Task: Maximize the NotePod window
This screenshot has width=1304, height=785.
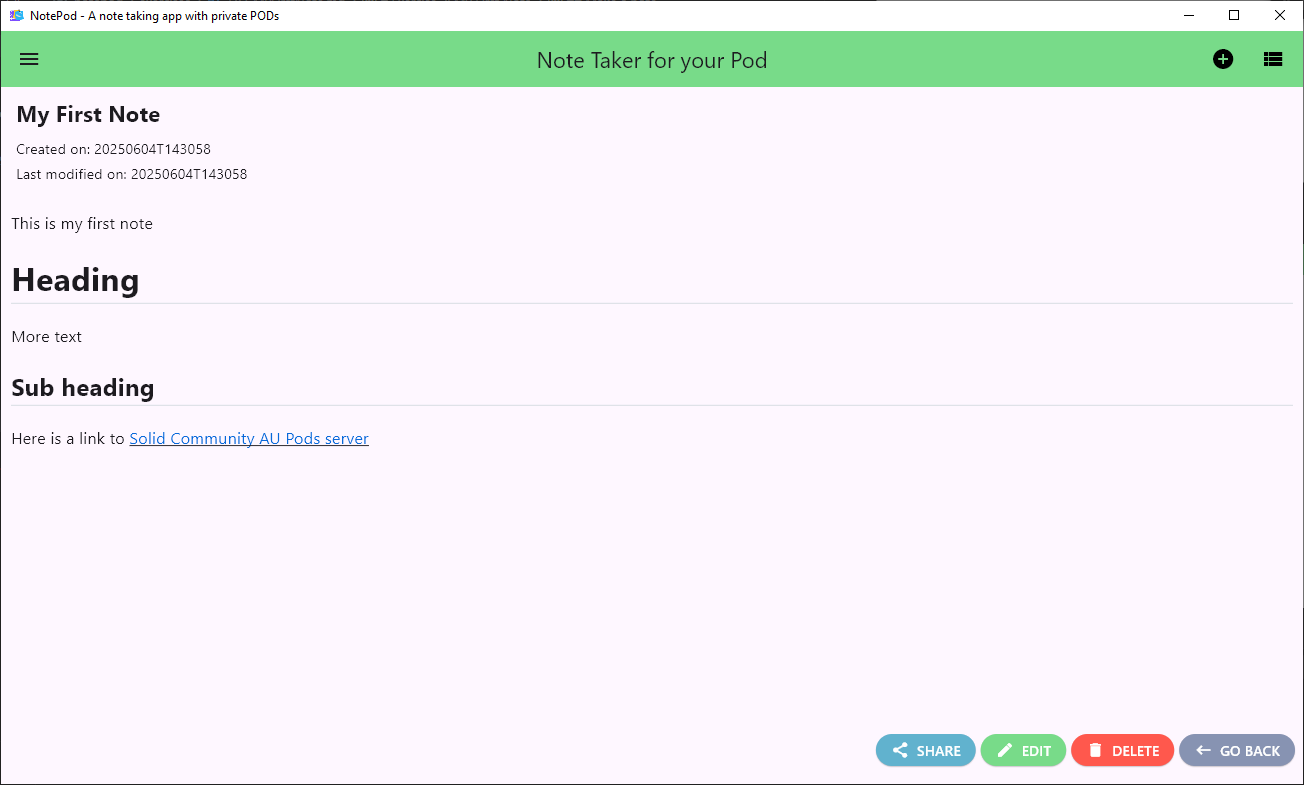Action: click(1234, 15)
